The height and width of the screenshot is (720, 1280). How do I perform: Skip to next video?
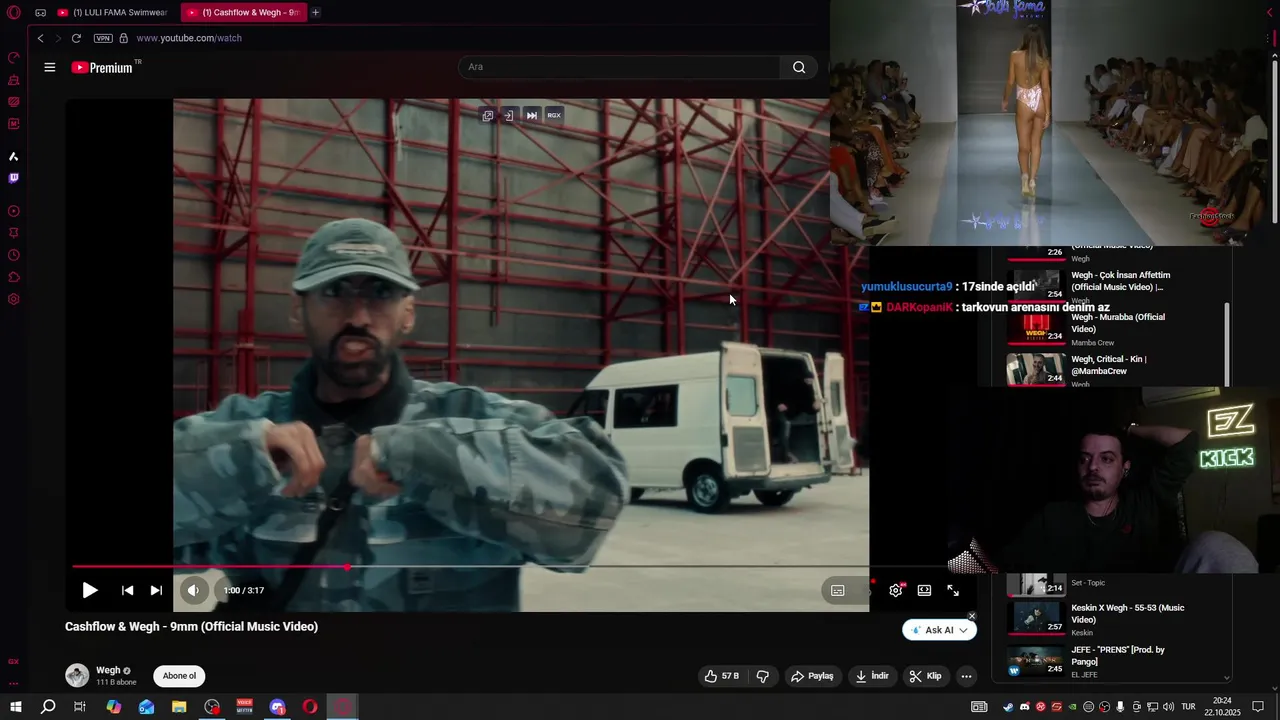156,590
